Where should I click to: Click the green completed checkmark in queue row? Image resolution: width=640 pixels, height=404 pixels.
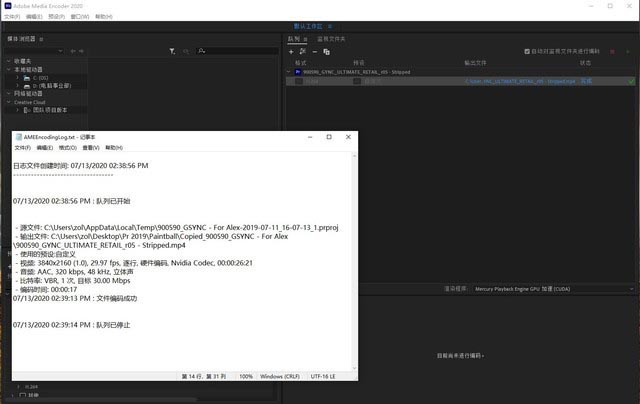click(631, 81)
